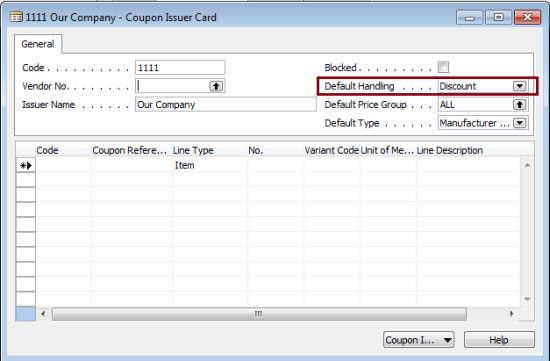550x361 pixels.
Task: Click the horizontal scrollbar's left arrow
Action: coord(43,314)
